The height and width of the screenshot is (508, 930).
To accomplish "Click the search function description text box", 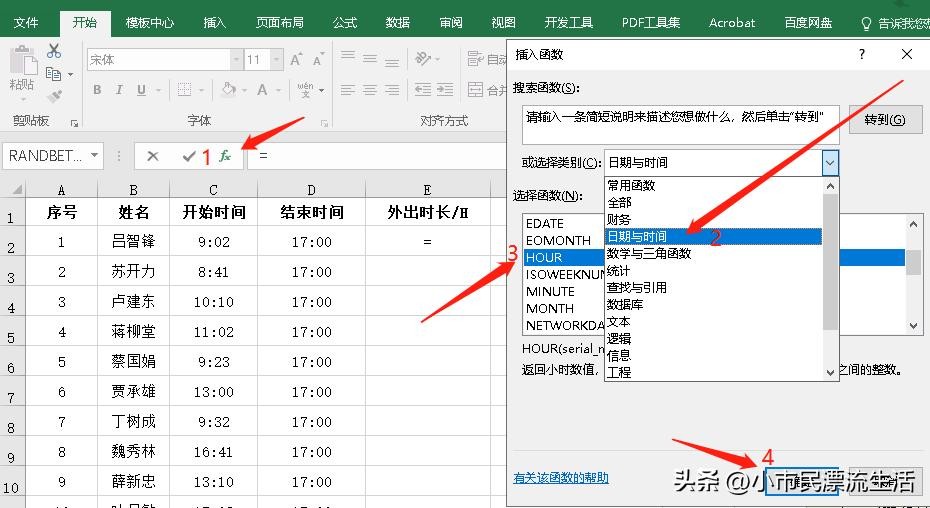I will (x=680, y=125).
